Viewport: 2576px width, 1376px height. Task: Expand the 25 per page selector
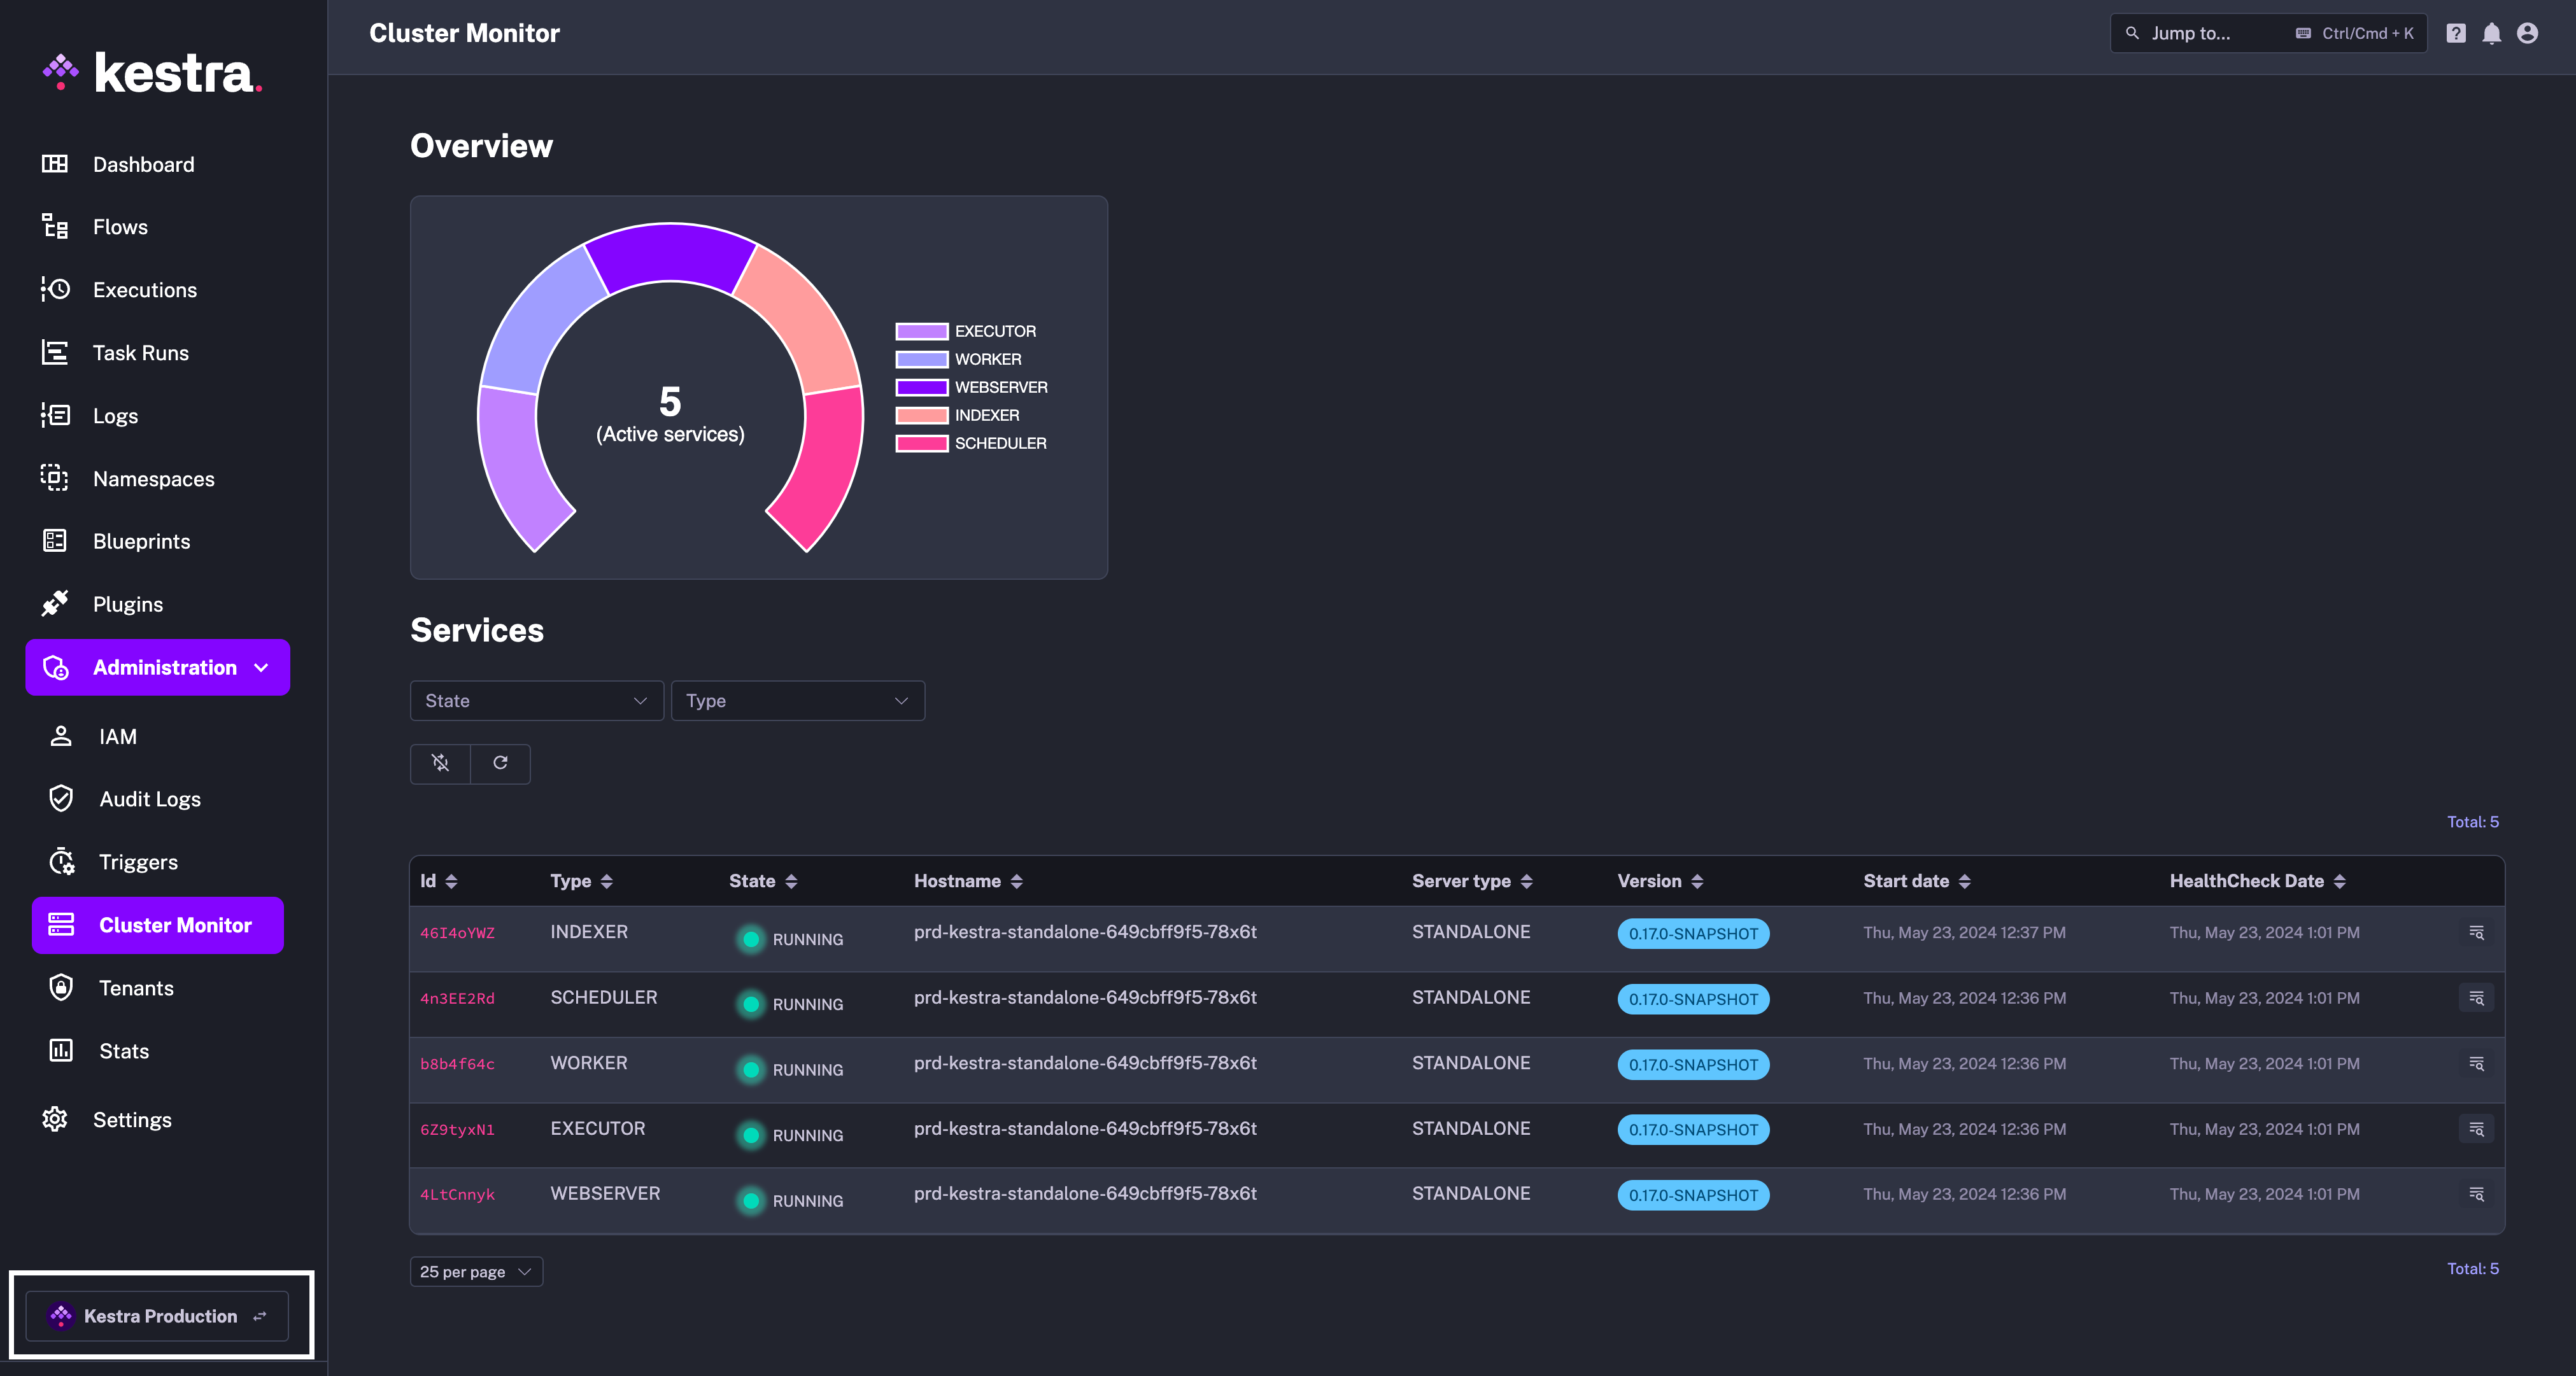tap(475, 1271)
